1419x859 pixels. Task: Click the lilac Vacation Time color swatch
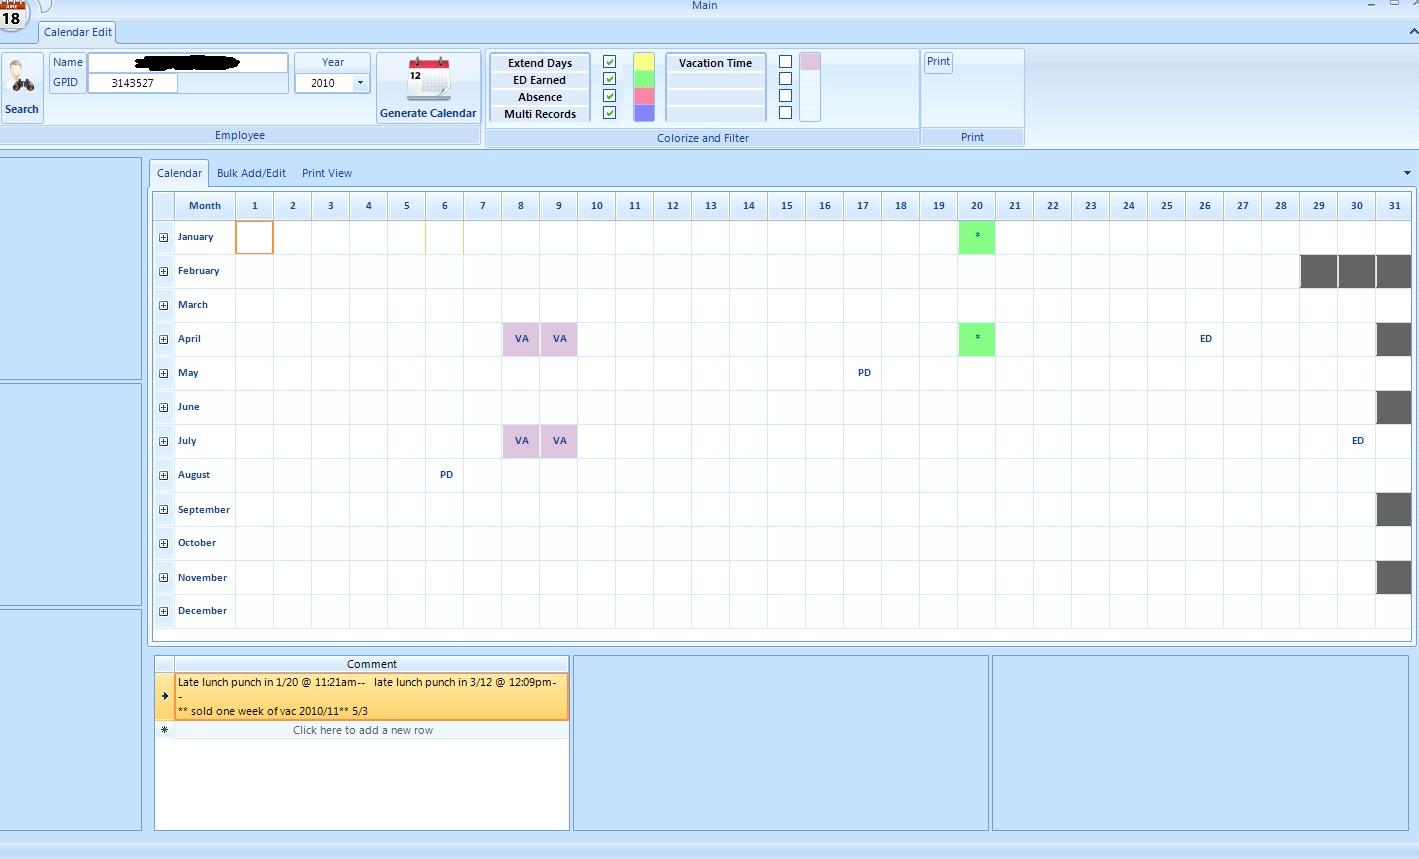coord(810,62)
